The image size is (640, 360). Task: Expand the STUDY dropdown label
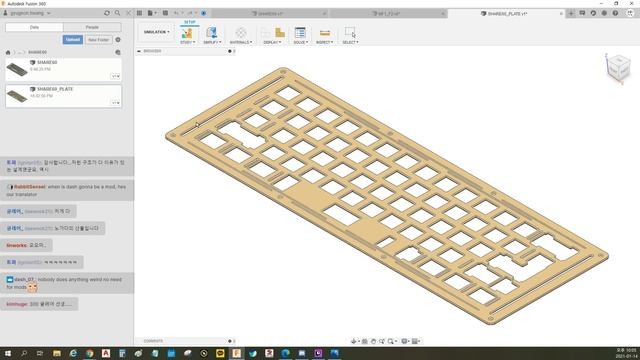[188, 42]
